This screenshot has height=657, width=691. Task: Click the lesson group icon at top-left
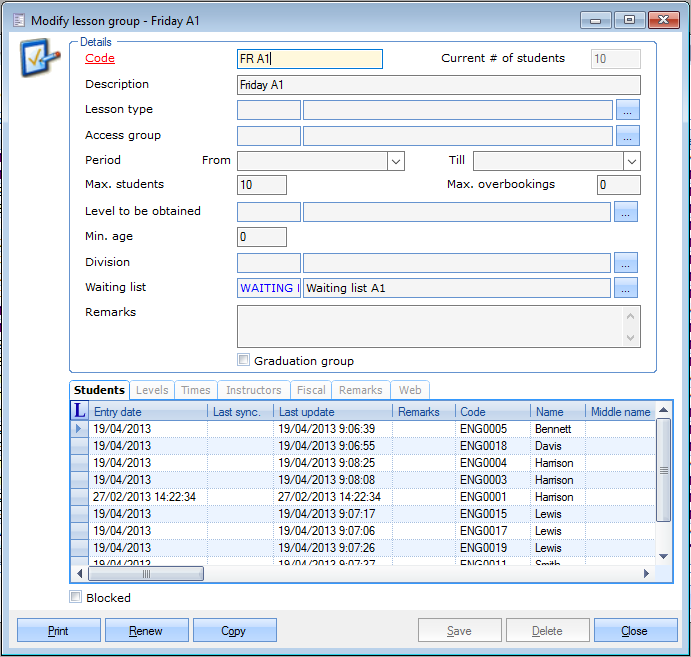click(x=34, y=62)
